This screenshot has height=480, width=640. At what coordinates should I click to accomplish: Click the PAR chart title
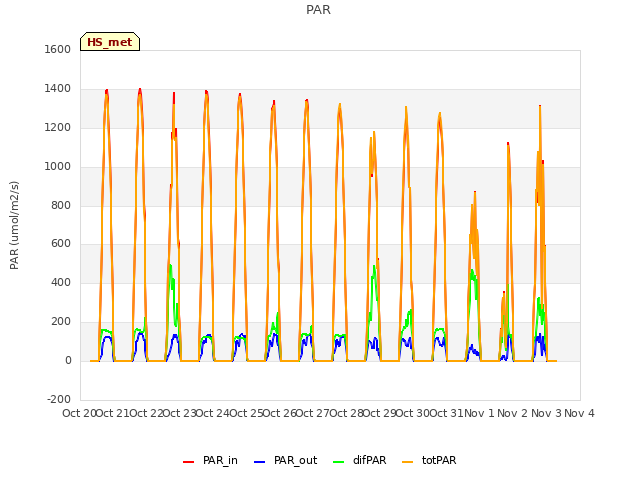pos(318,10)
